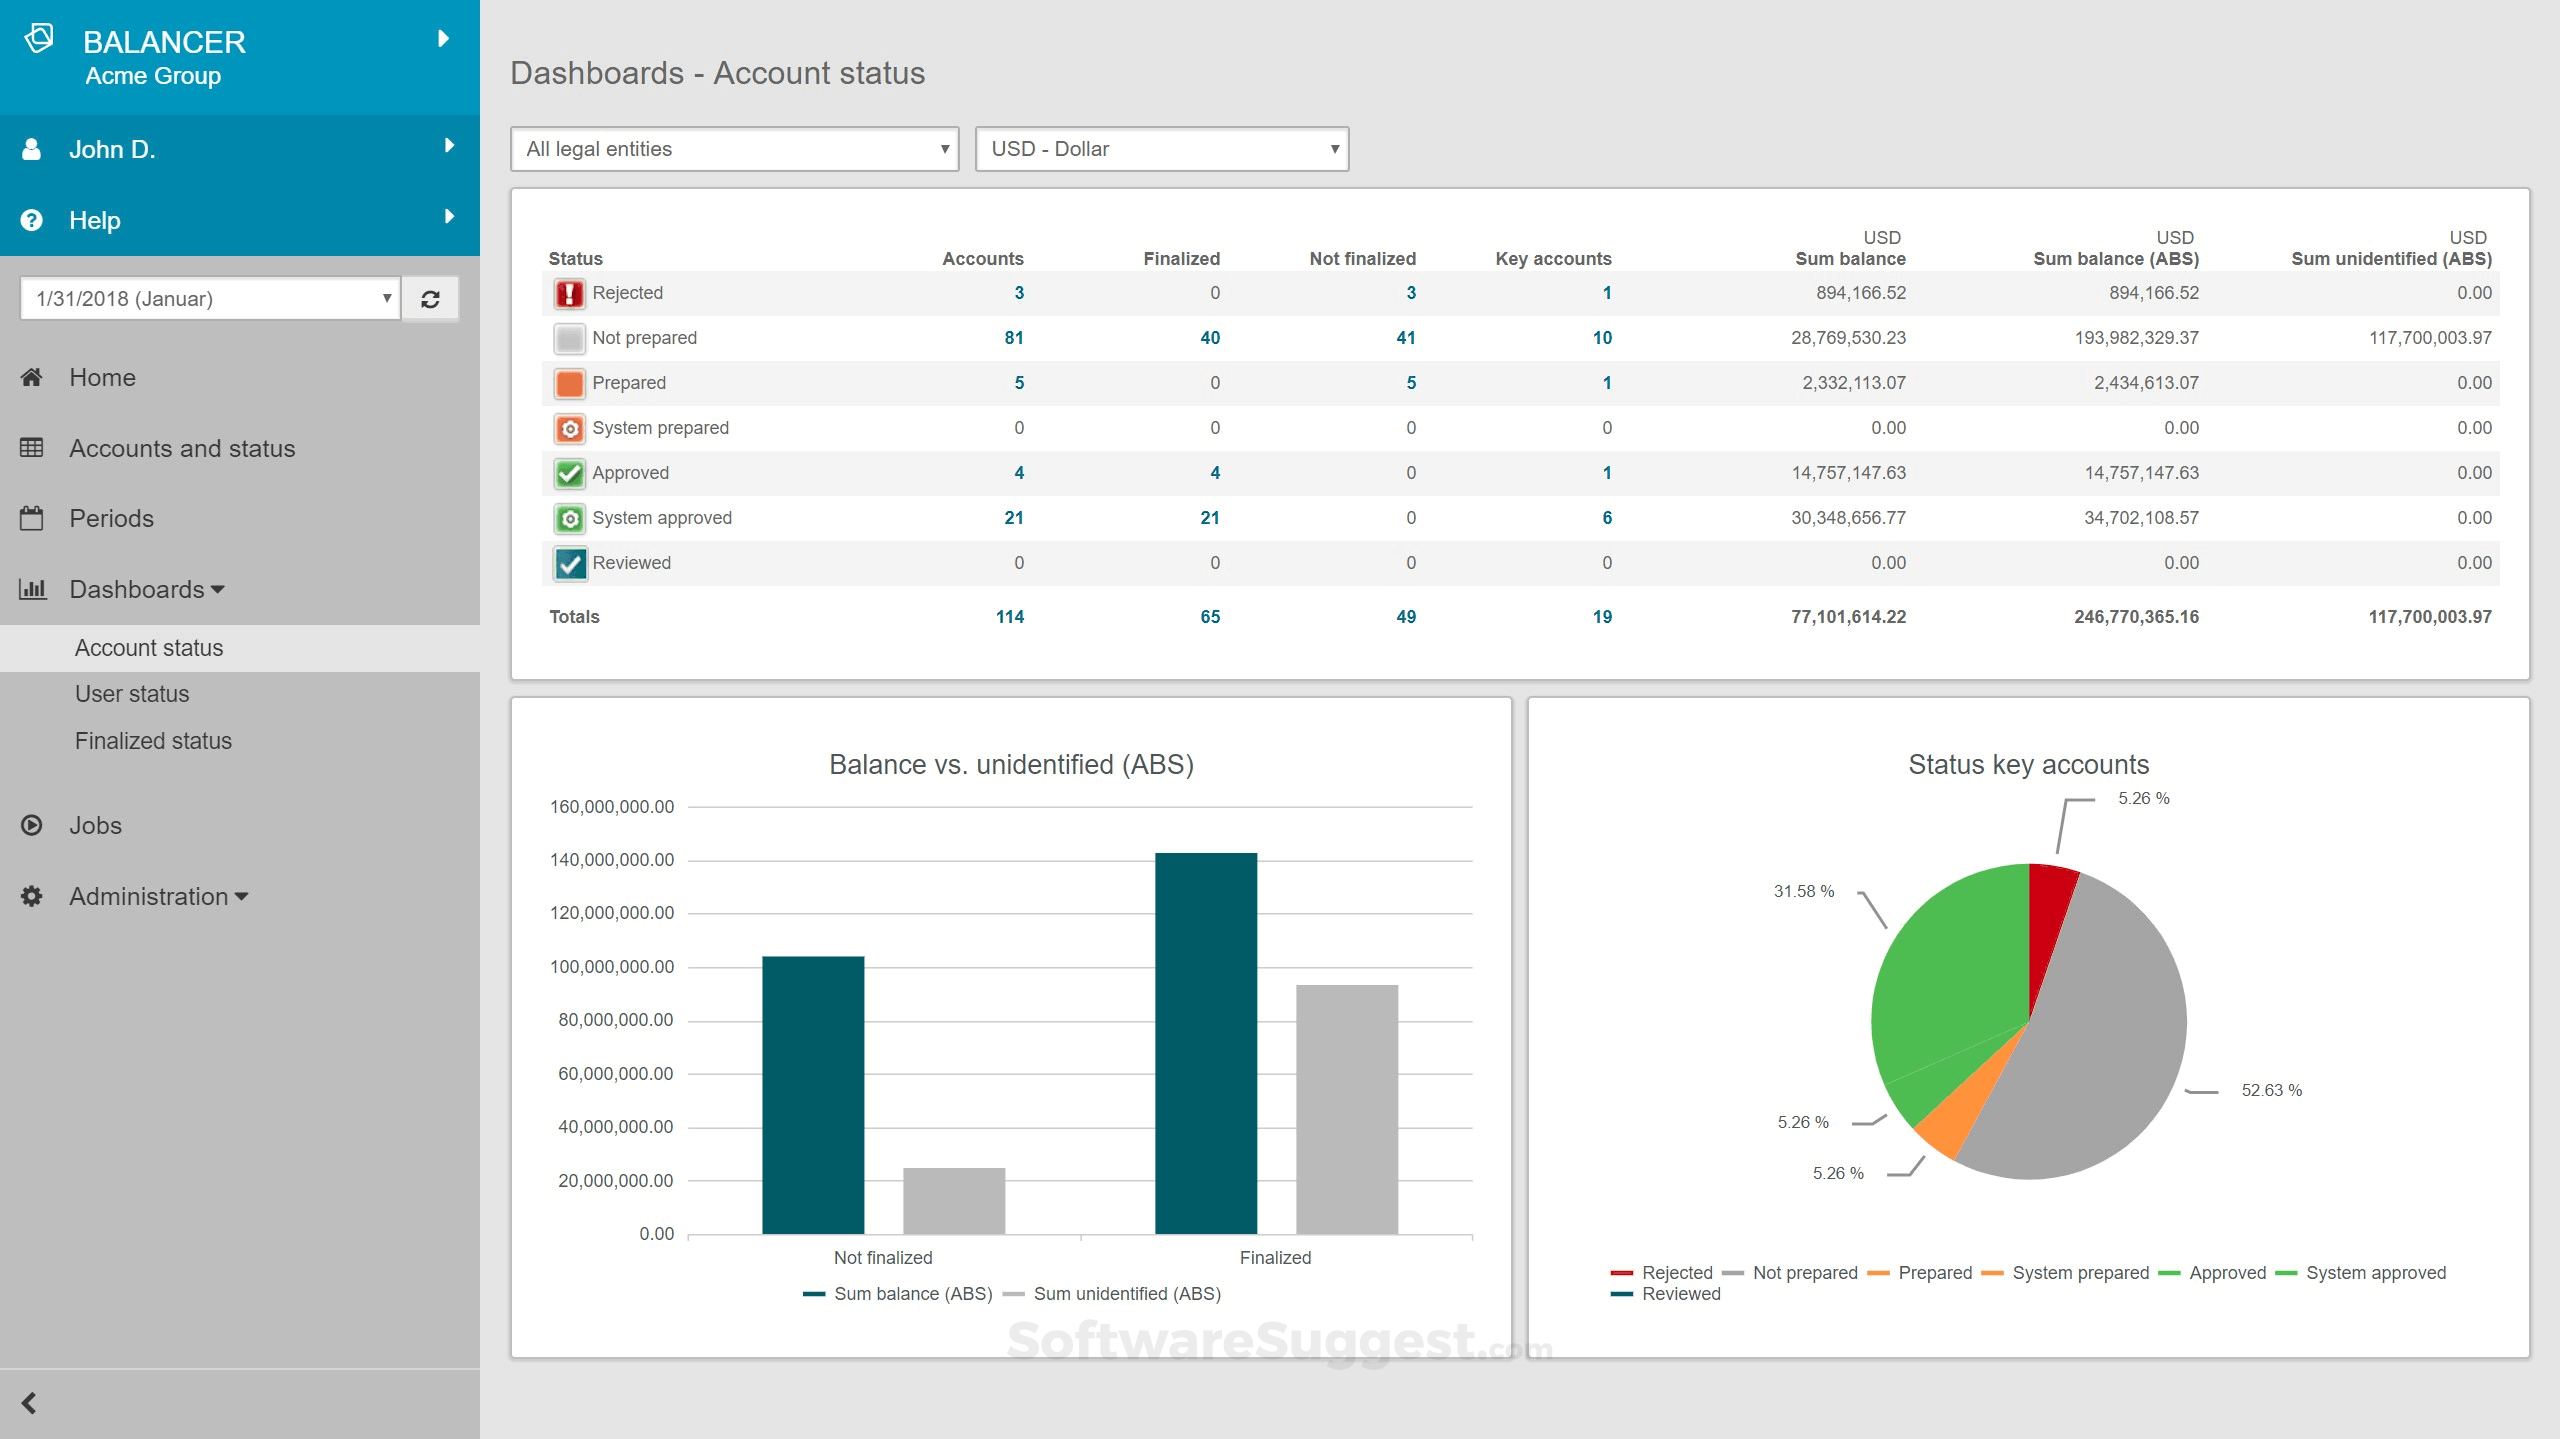Open the 1/31/2018 period selector
2560x1439 pixels.
209,298
